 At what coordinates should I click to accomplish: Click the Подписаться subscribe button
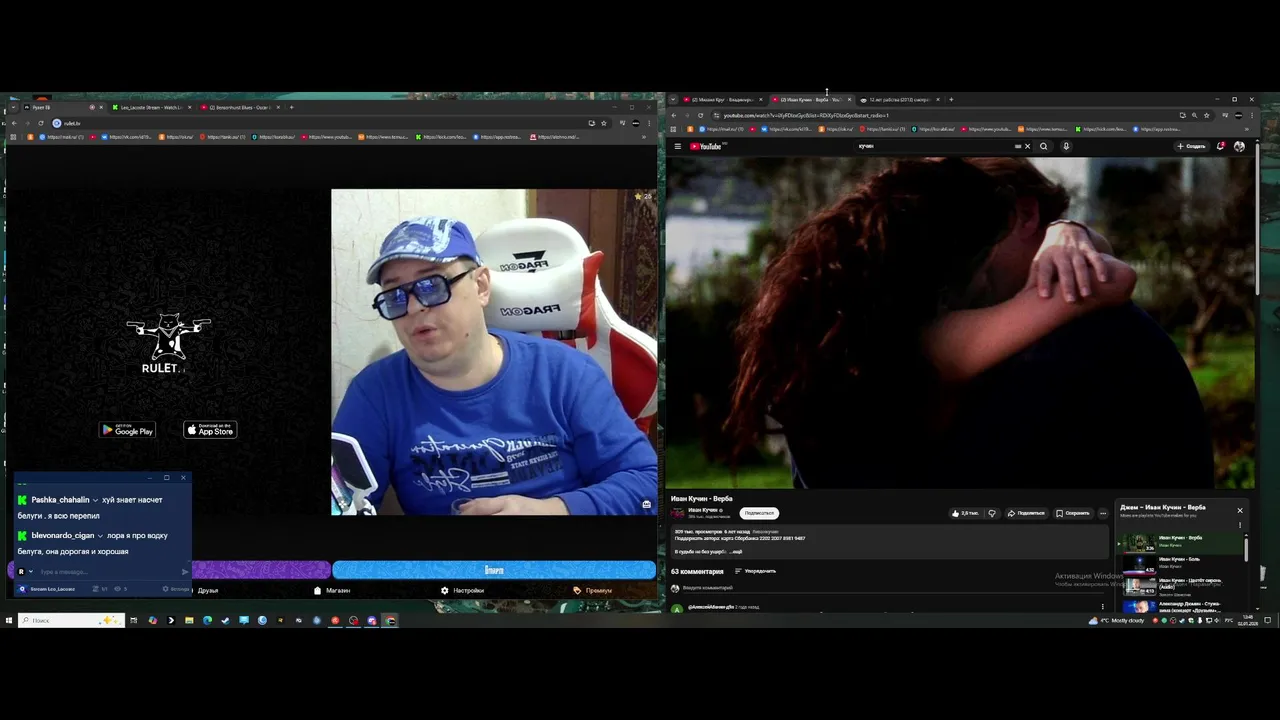759,513
